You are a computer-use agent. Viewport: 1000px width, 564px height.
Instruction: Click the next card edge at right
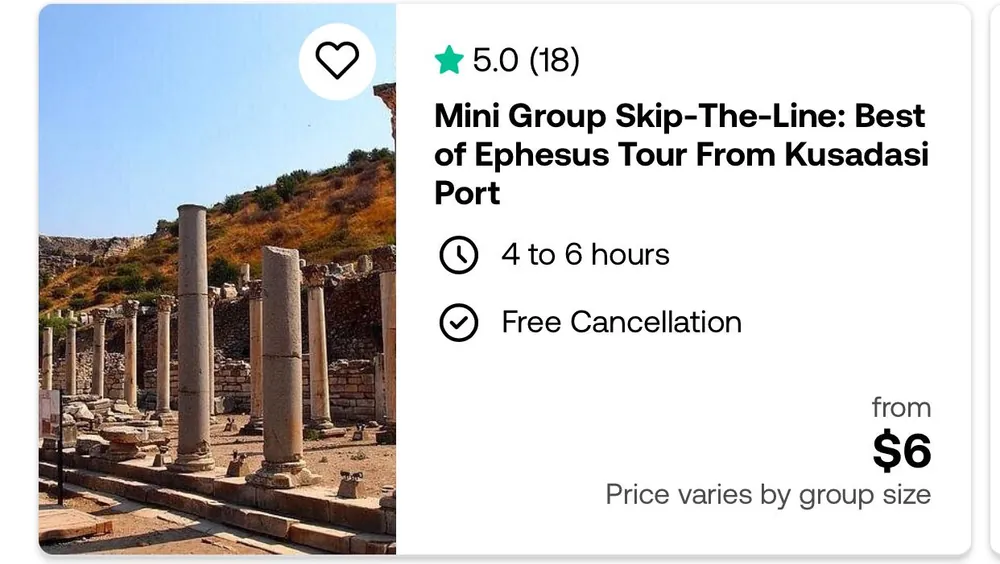pyautogui.click(x=993, y=280)
